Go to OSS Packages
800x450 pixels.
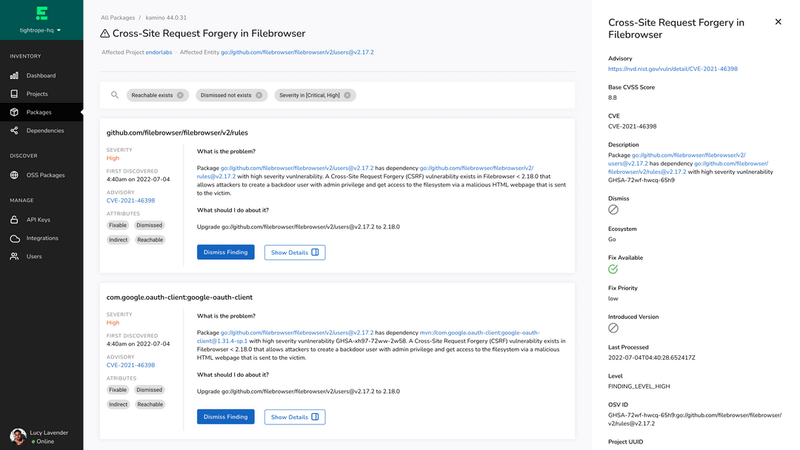45,175
